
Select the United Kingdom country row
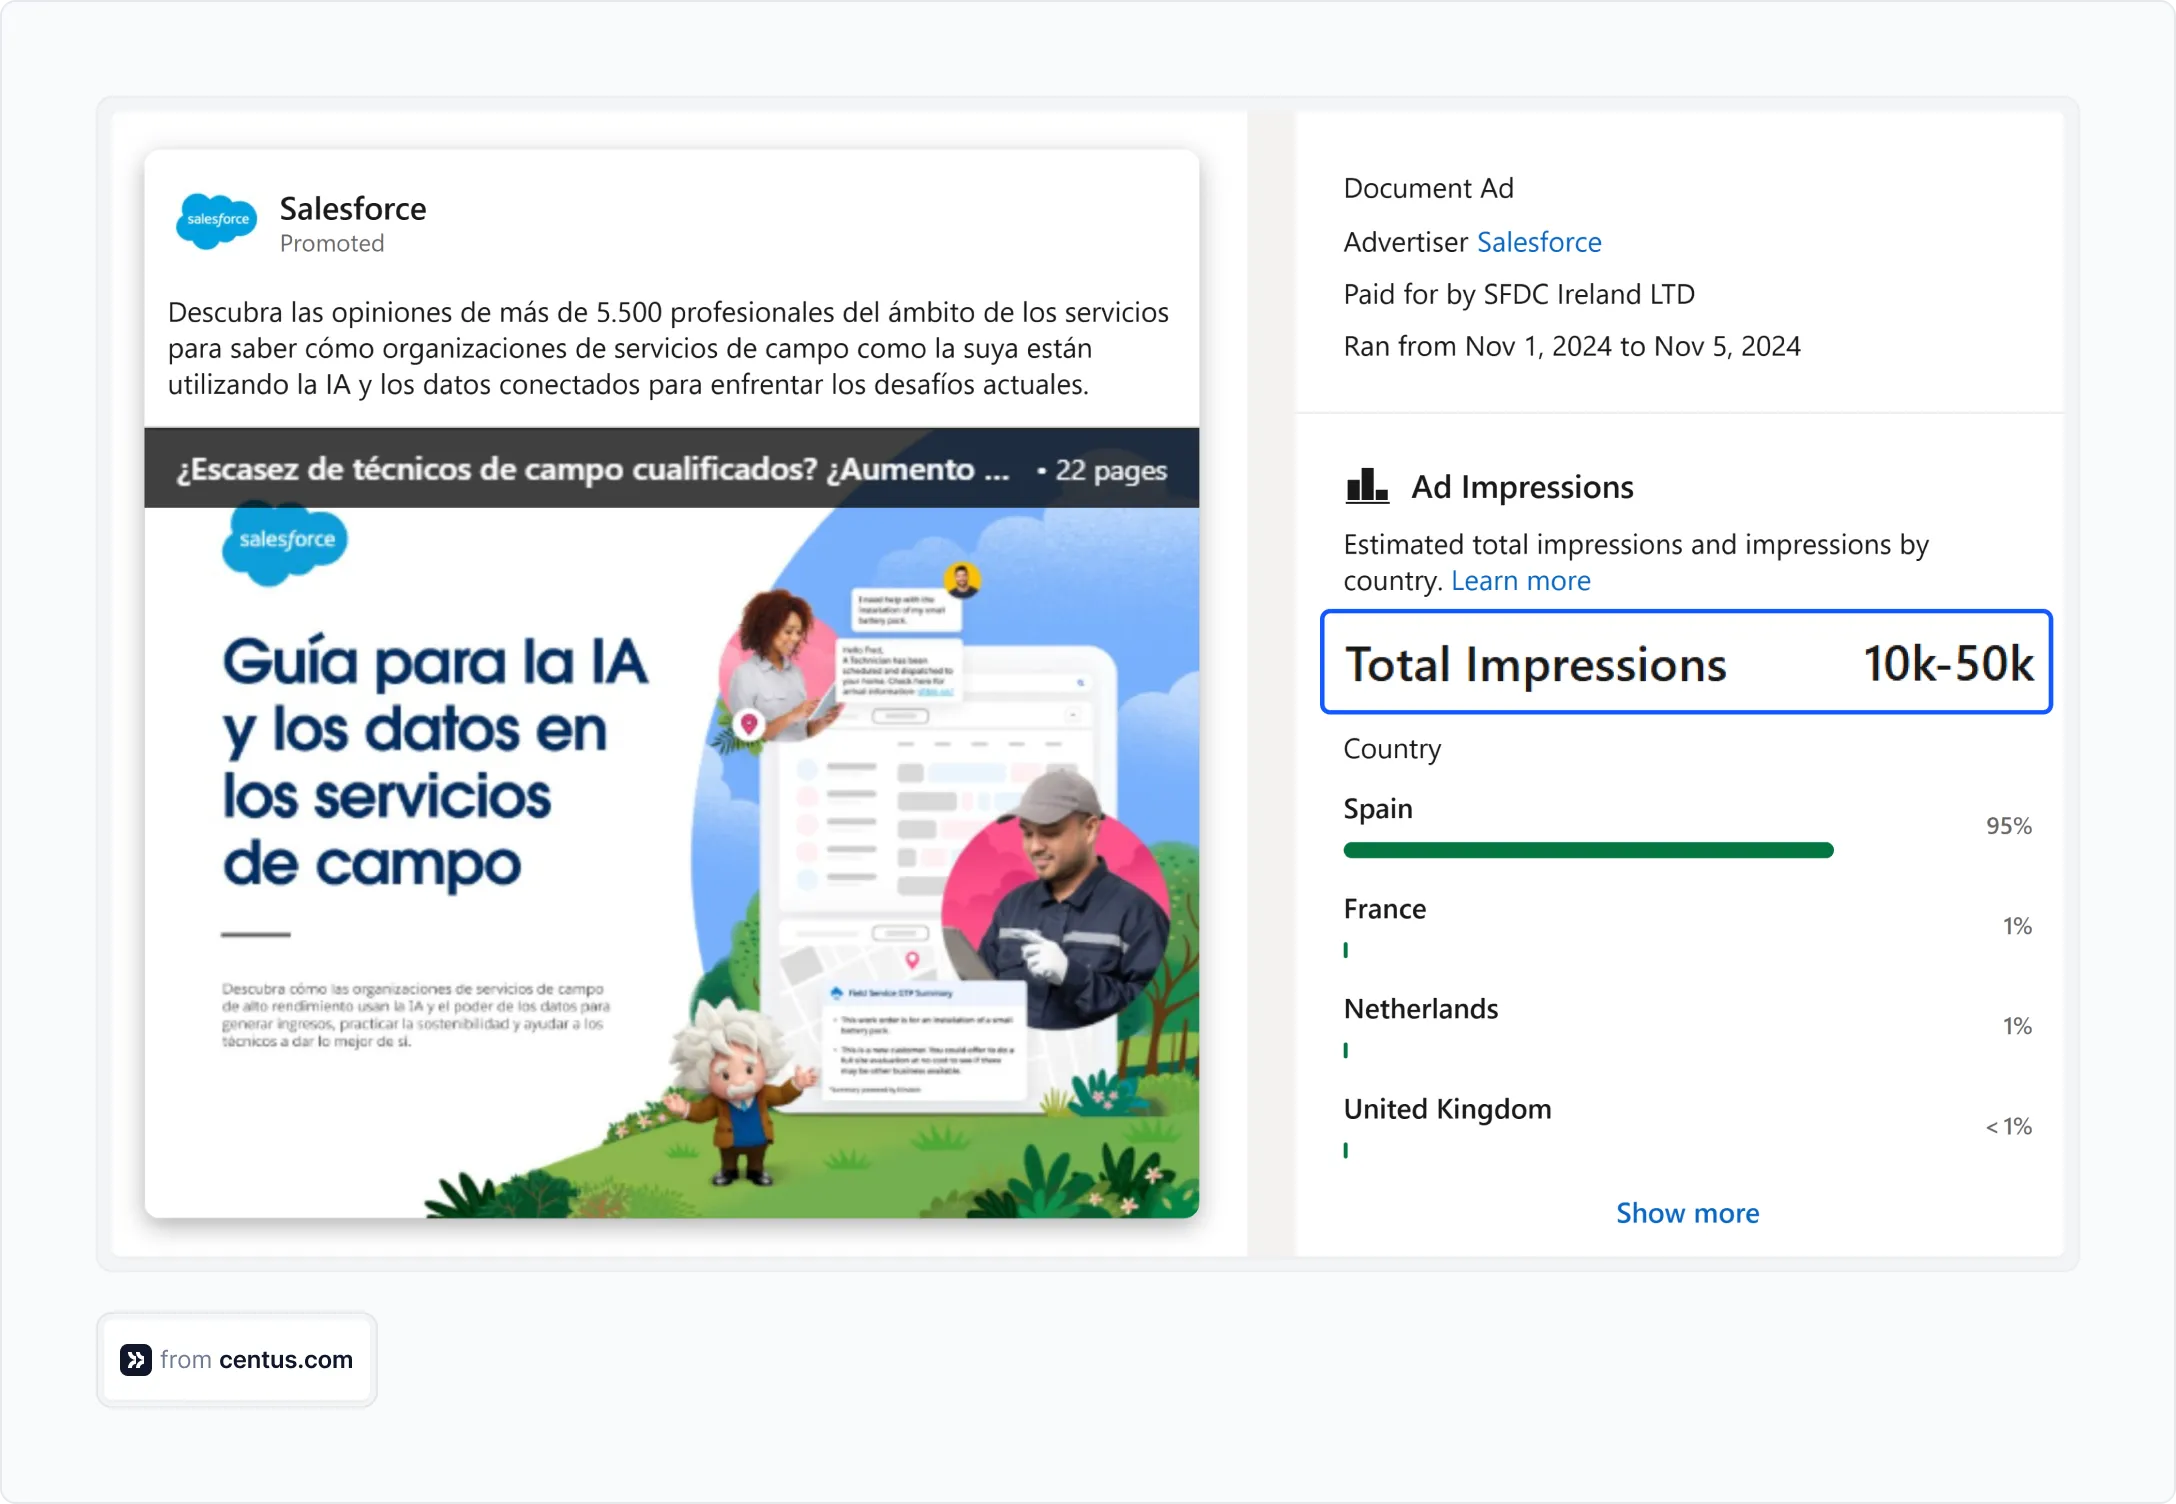pyautogui.click(x=1447, y=1108)
